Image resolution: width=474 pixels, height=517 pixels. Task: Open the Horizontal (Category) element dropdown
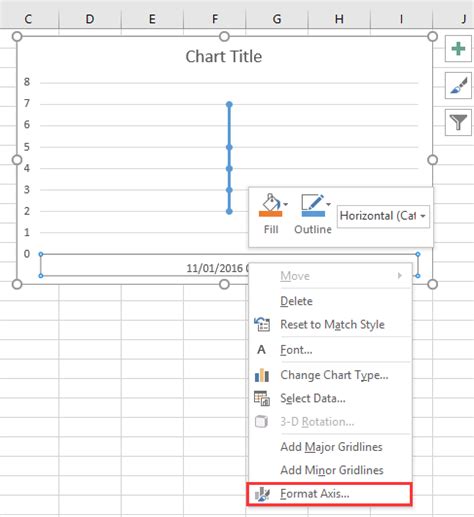tap(383, 216)
